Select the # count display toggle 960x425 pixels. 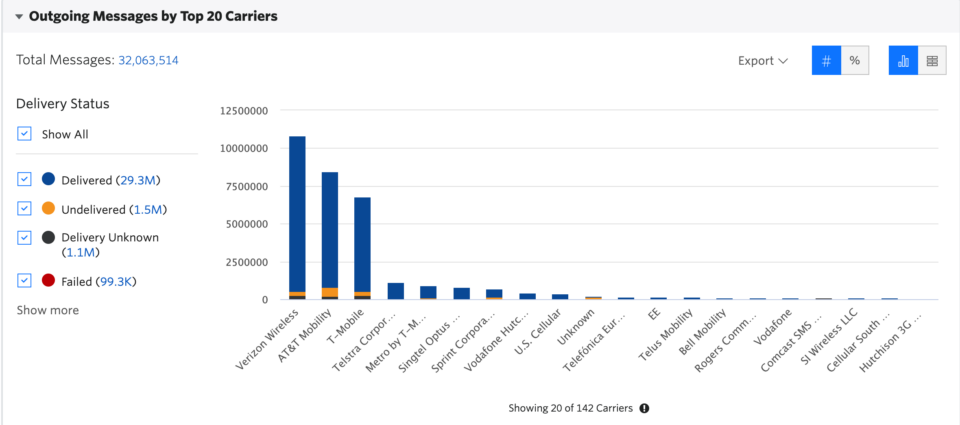click(827, 61)
